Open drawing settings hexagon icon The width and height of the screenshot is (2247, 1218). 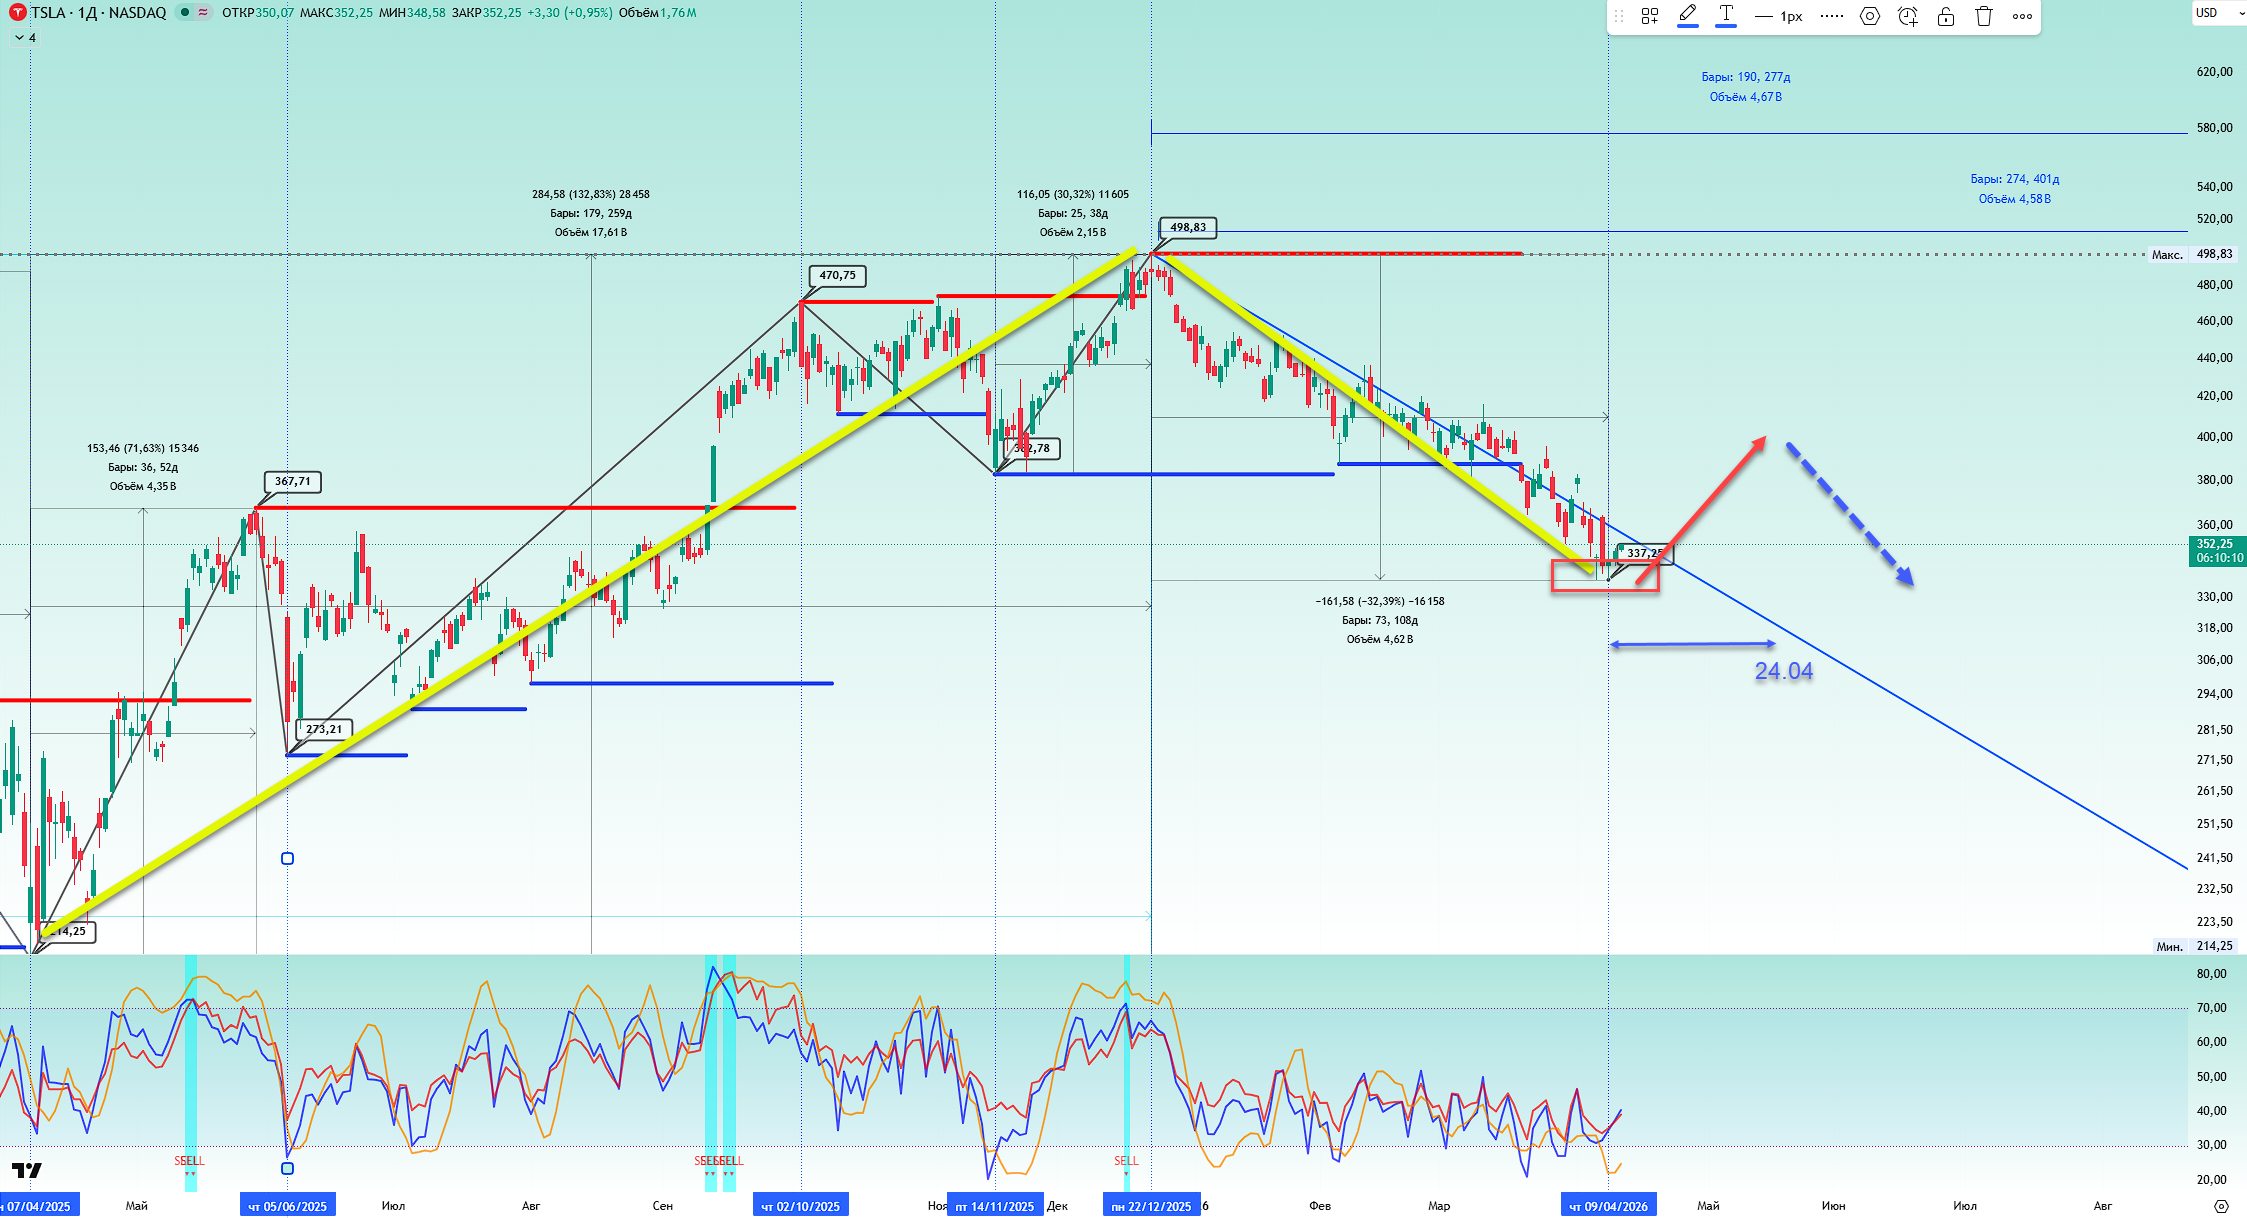click(1870, 16)
